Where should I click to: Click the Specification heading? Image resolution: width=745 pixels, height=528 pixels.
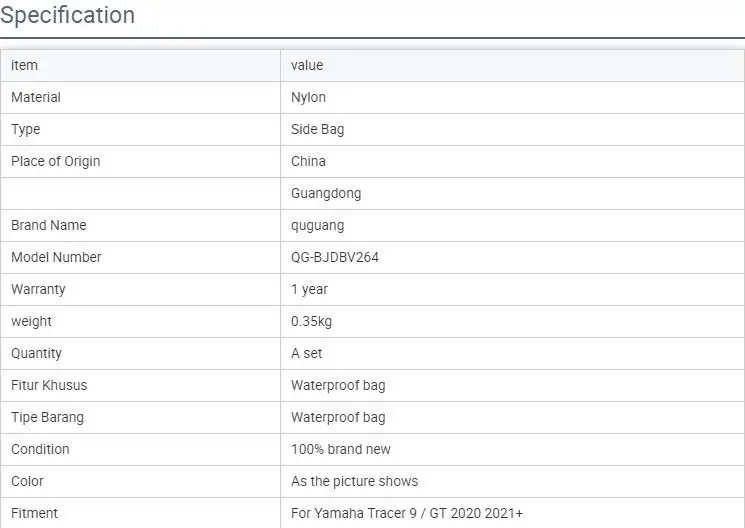(67, 16)
